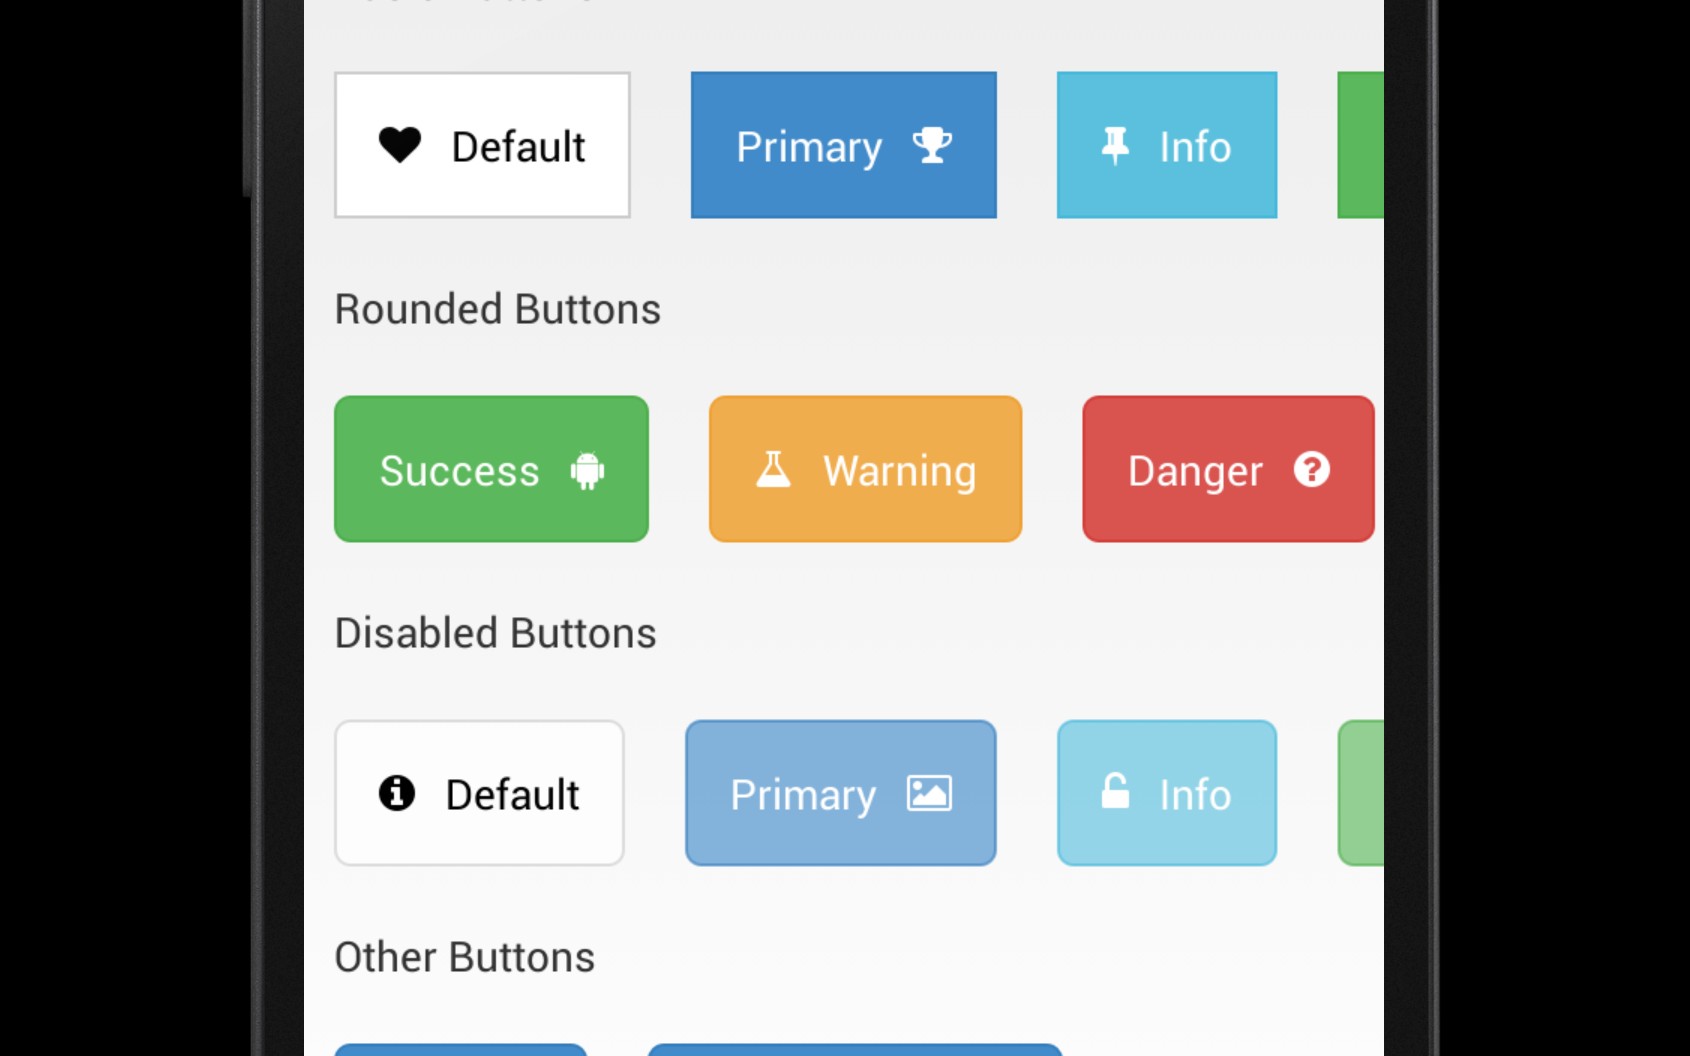Tap the faded green button in disabled row
The width and height of the screenshot is (1690, 1056).
pos(1361,793)
